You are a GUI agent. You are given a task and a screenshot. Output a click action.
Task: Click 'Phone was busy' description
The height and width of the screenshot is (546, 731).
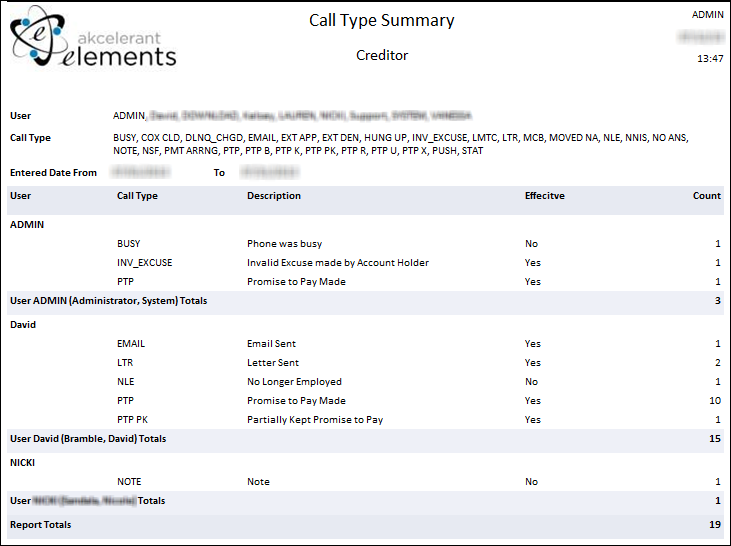[x=284, y=243]
